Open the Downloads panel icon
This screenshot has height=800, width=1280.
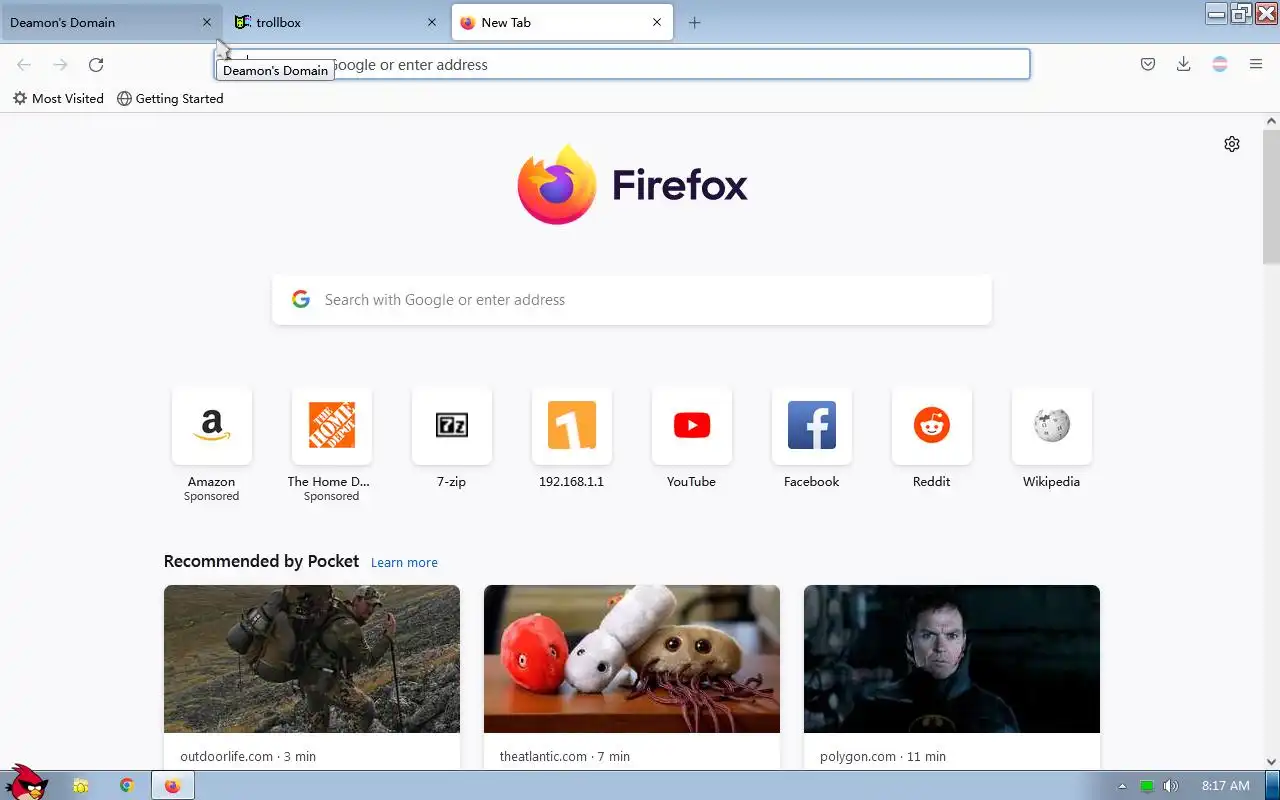pyautogui.click(x=1184, y=64)
